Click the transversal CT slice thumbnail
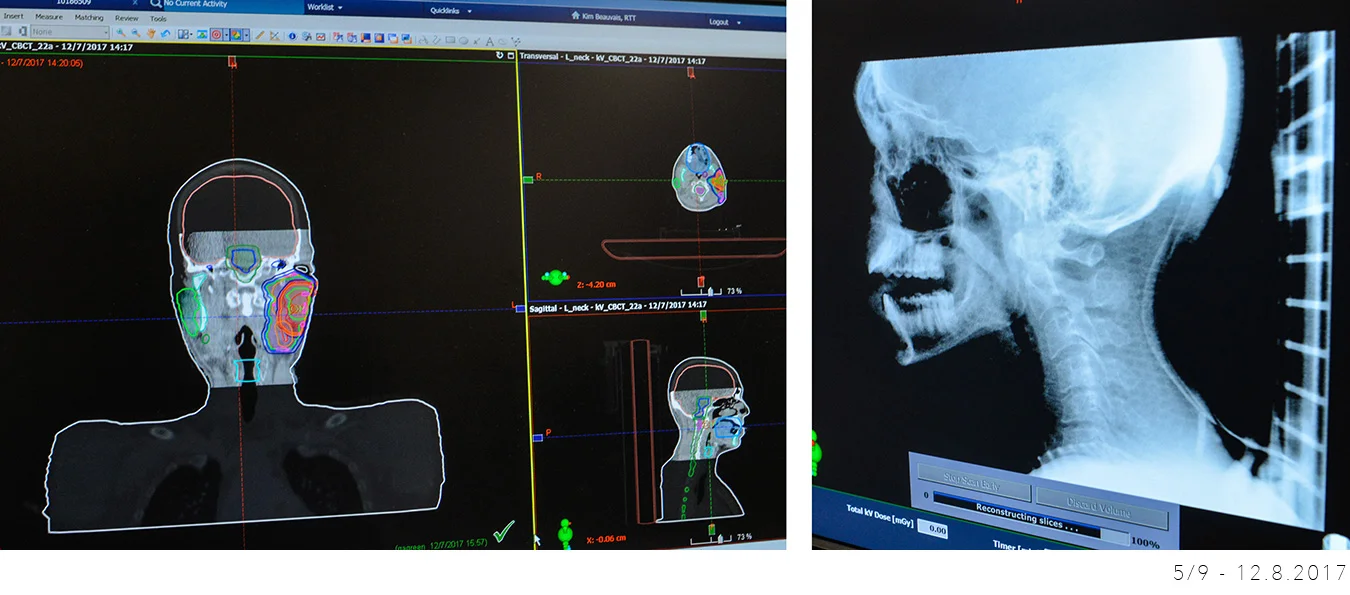The image size is (1350, 595). [x=699, y=176]
